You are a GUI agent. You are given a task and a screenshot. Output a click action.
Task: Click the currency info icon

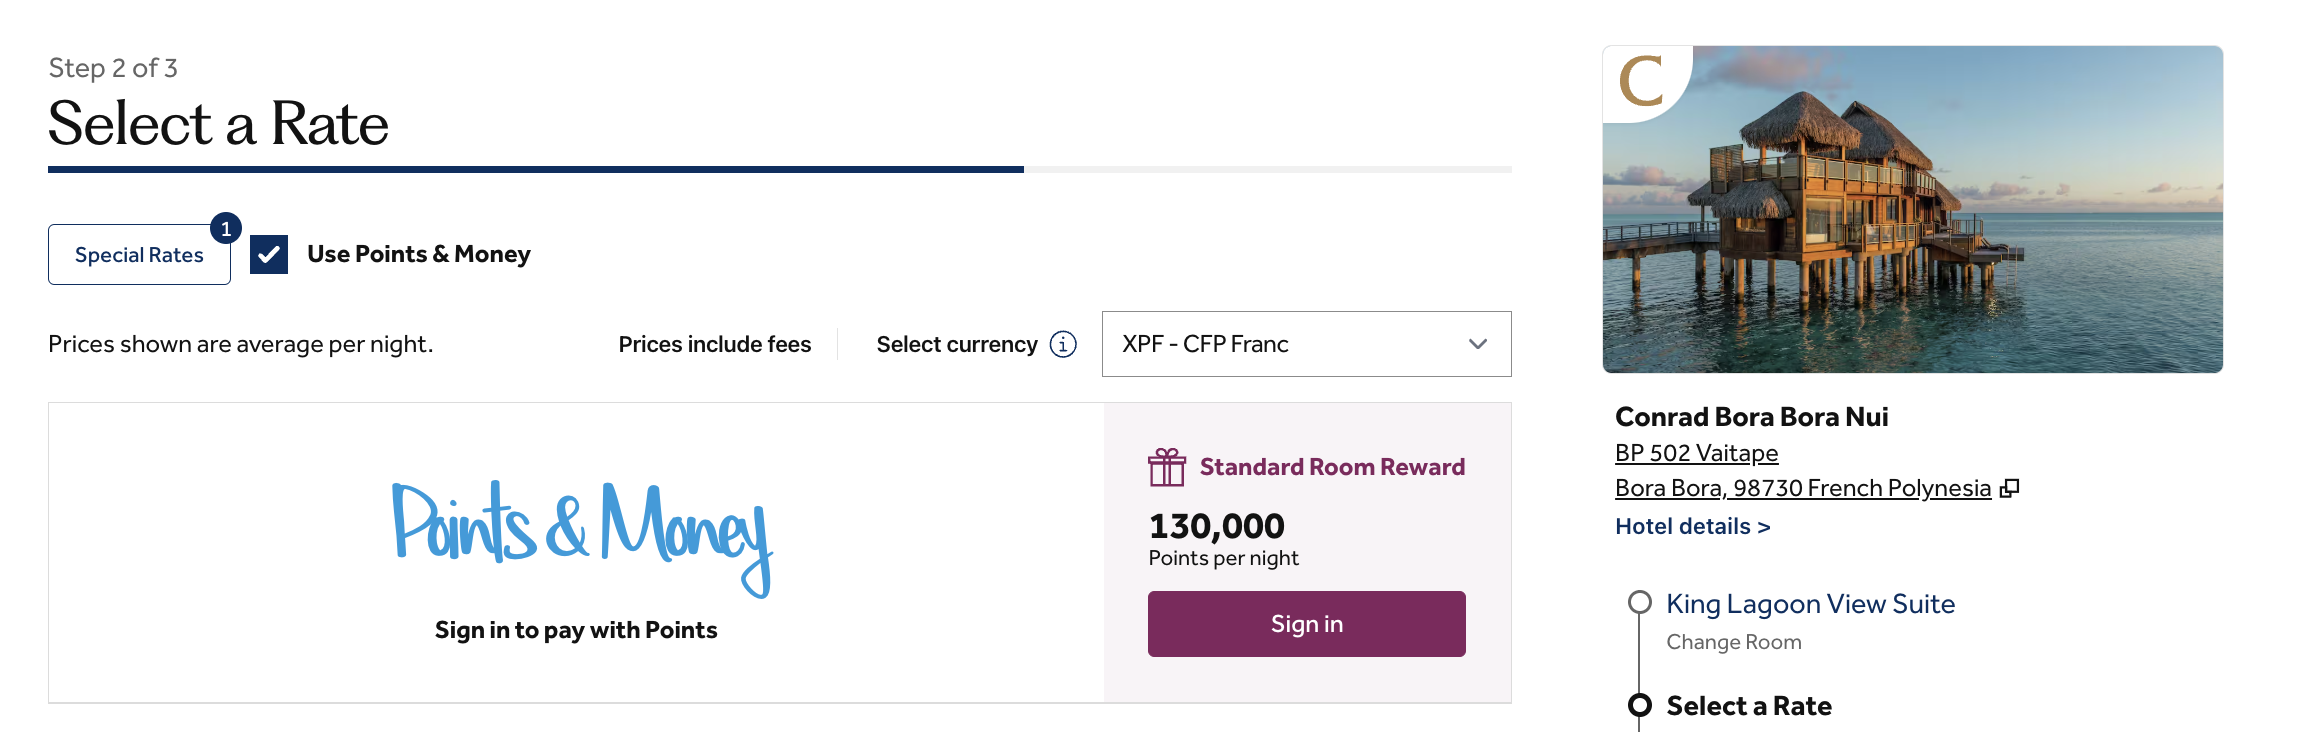pos(1063,344)
